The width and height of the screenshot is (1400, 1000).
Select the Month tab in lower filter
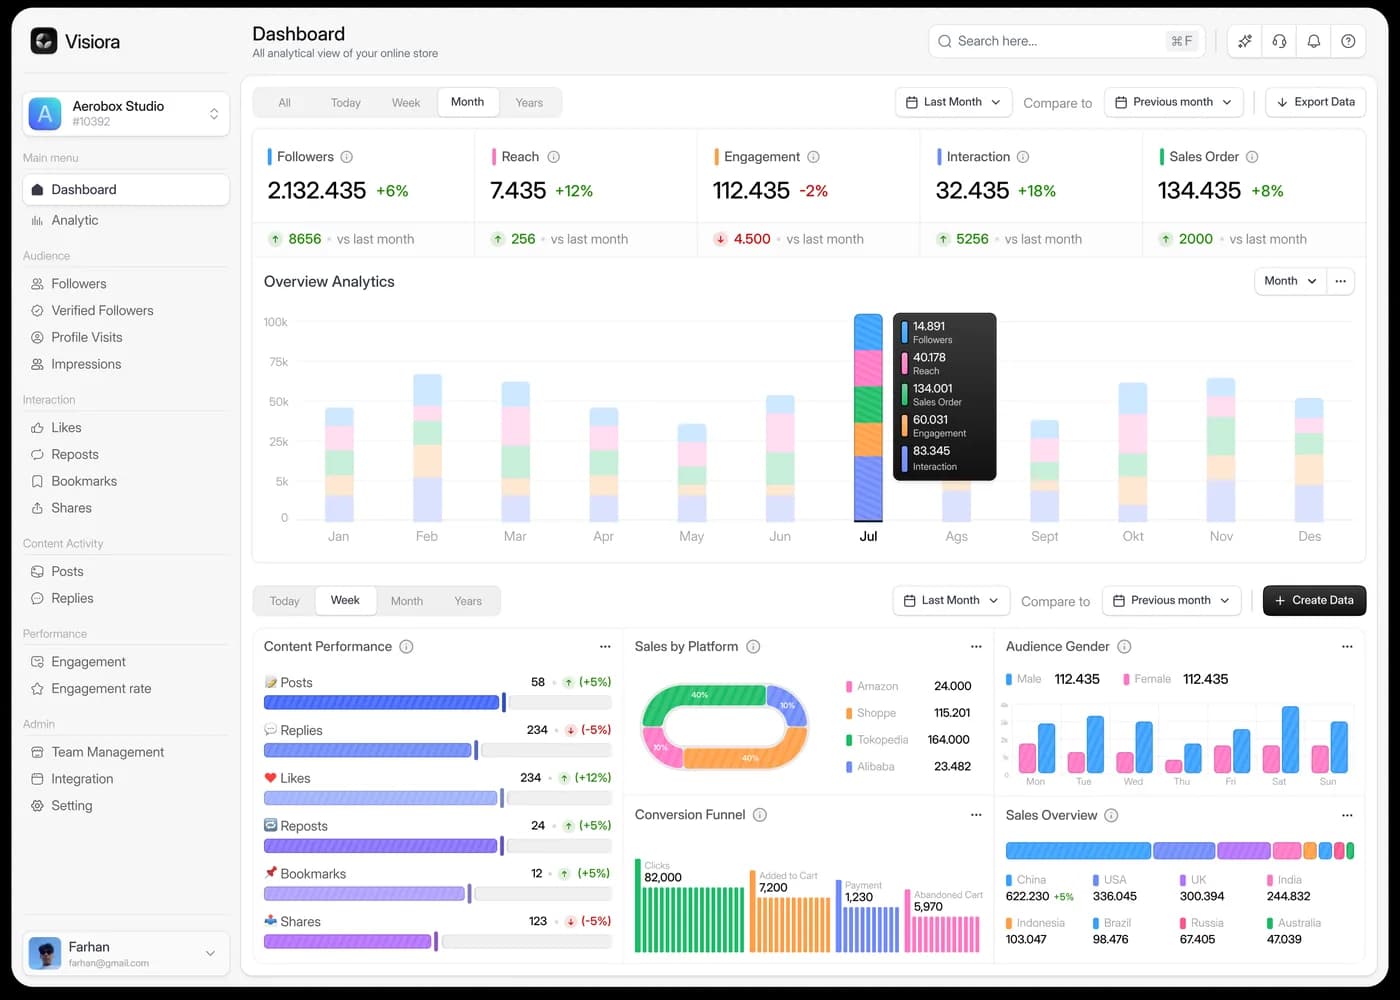[407, 601]
